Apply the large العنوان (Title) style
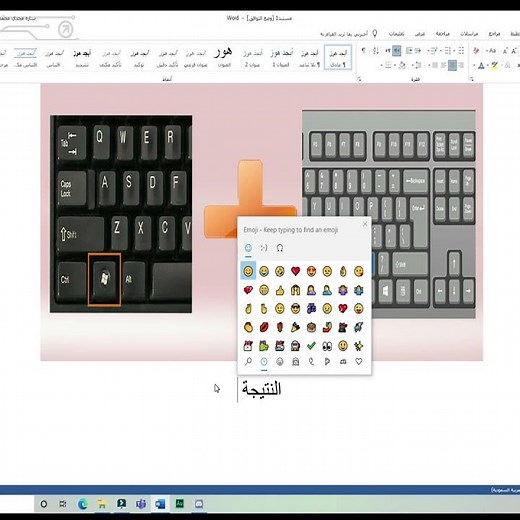 coord(224,58)
